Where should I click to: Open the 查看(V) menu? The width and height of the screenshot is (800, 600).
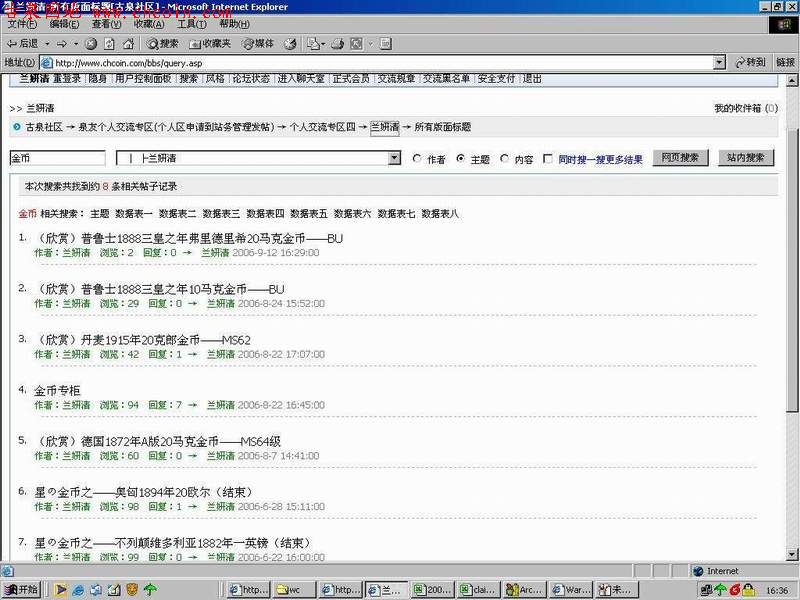107,24
